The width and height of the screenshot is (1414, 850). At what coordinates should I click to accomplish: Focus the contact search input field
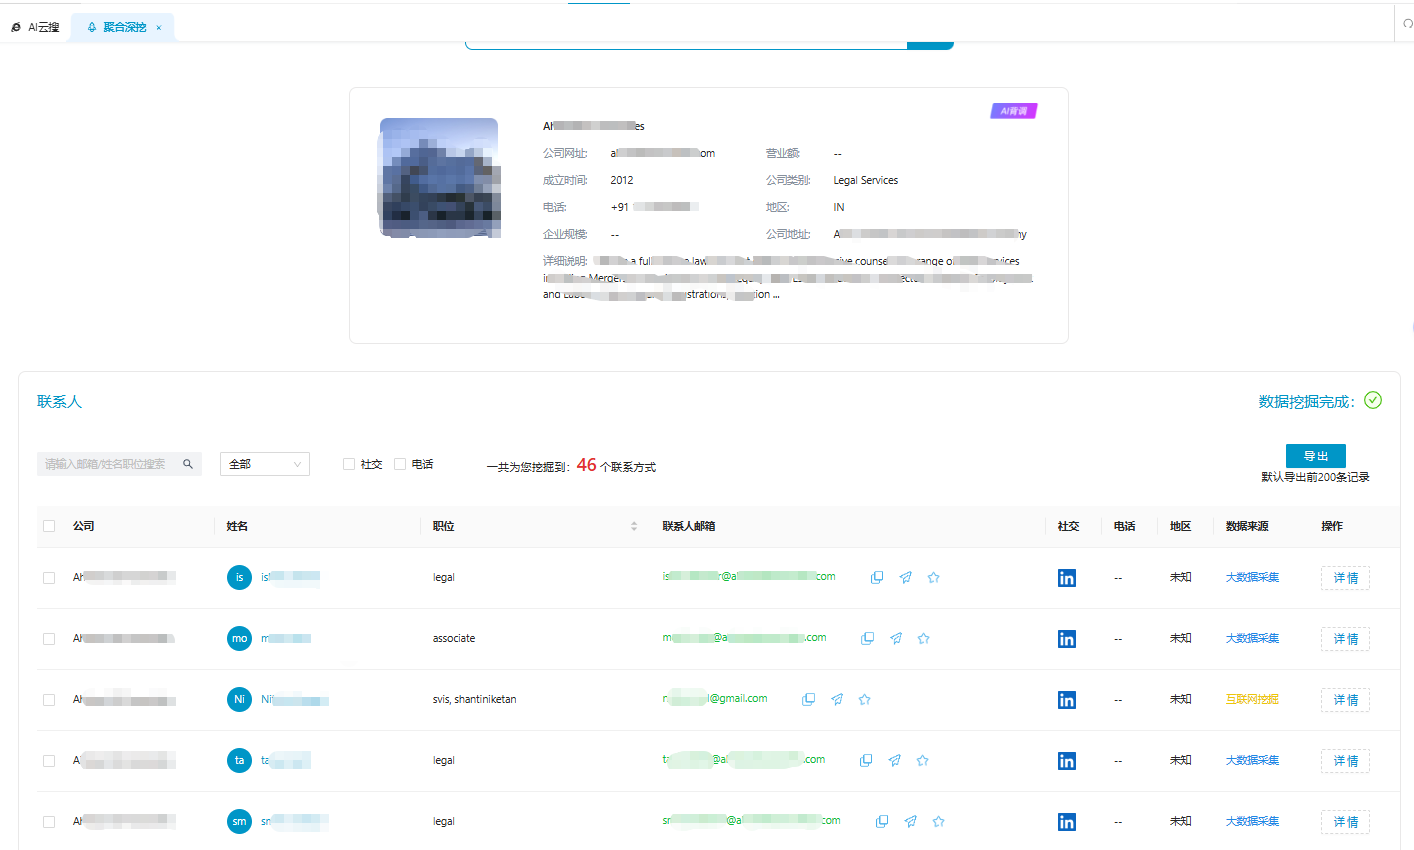pyautogui.click(x=108, y=464)
